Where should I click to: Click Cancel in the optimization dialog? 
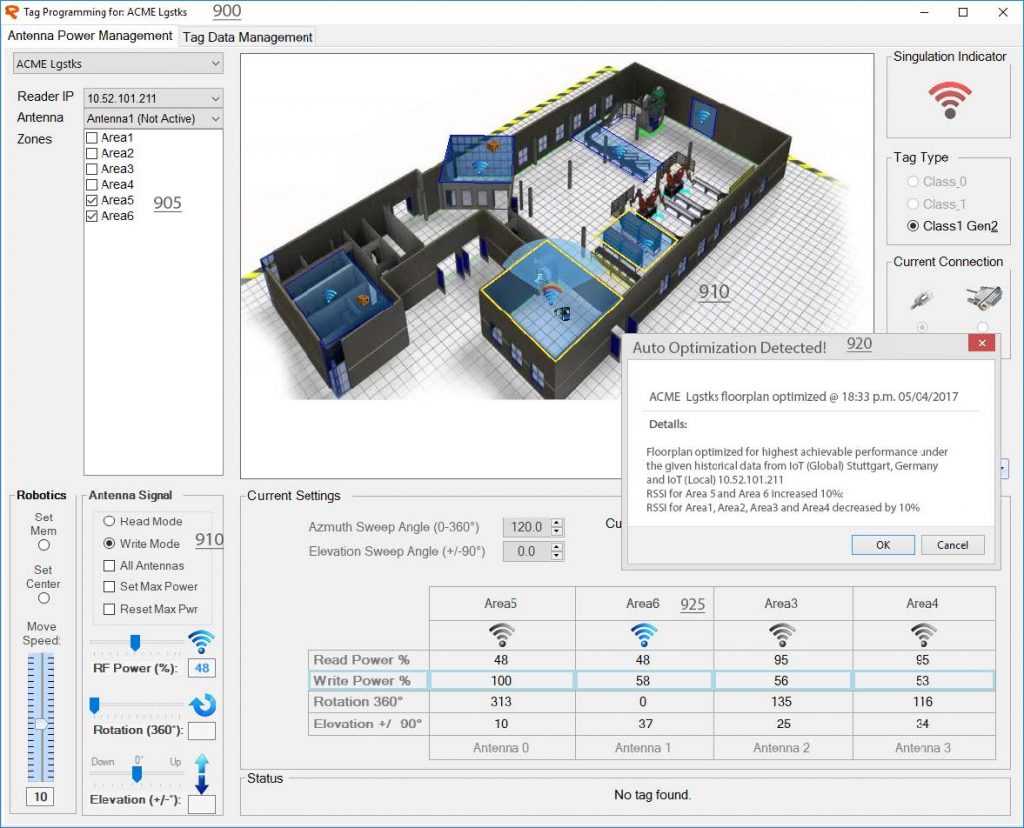tap(951, 545)
